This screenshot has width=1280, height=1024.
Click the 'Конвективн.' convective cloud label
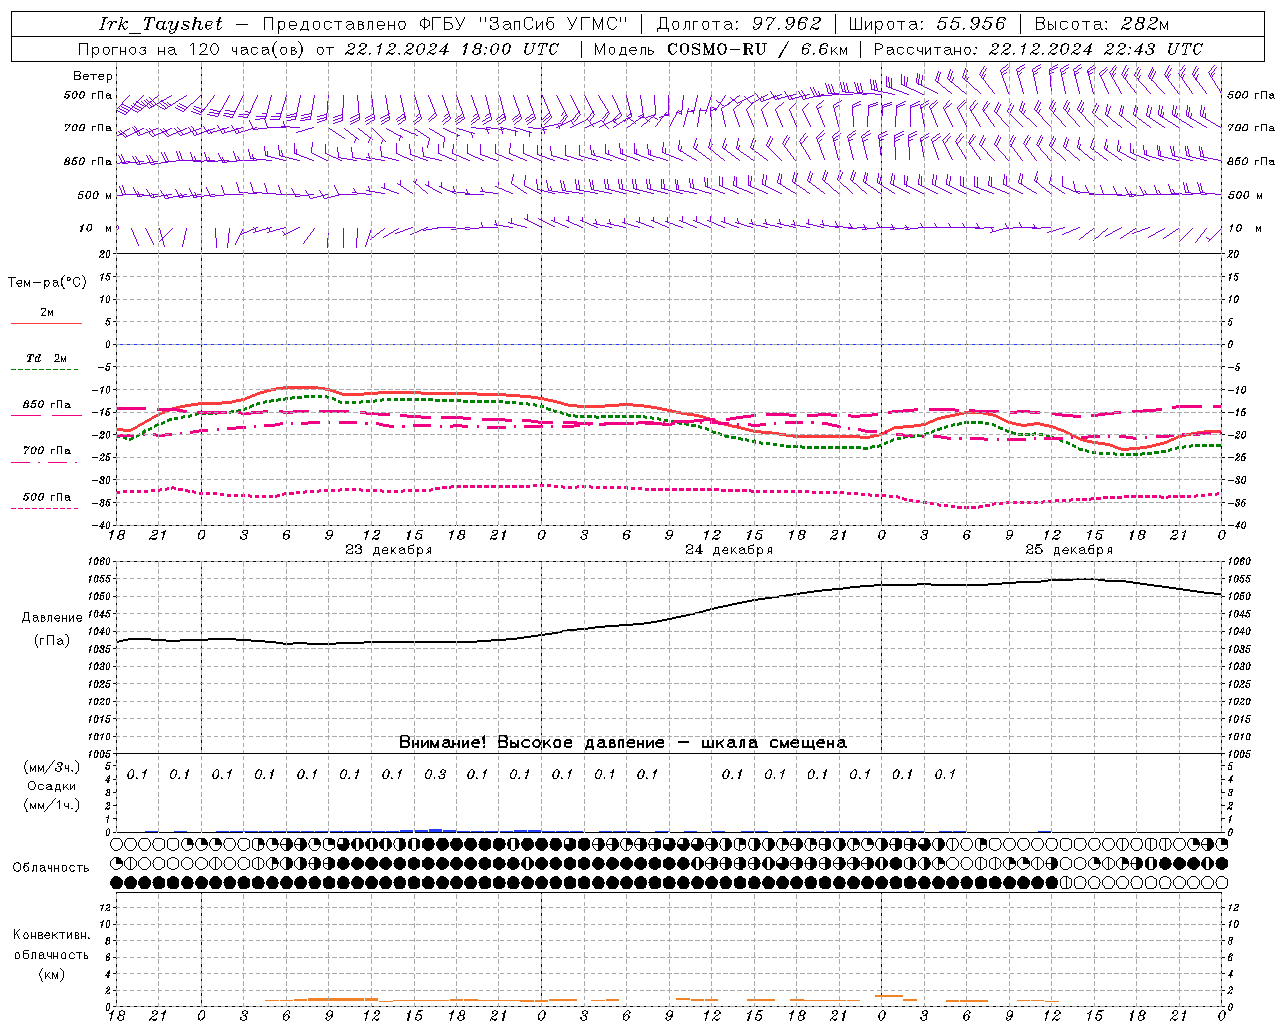52,935
